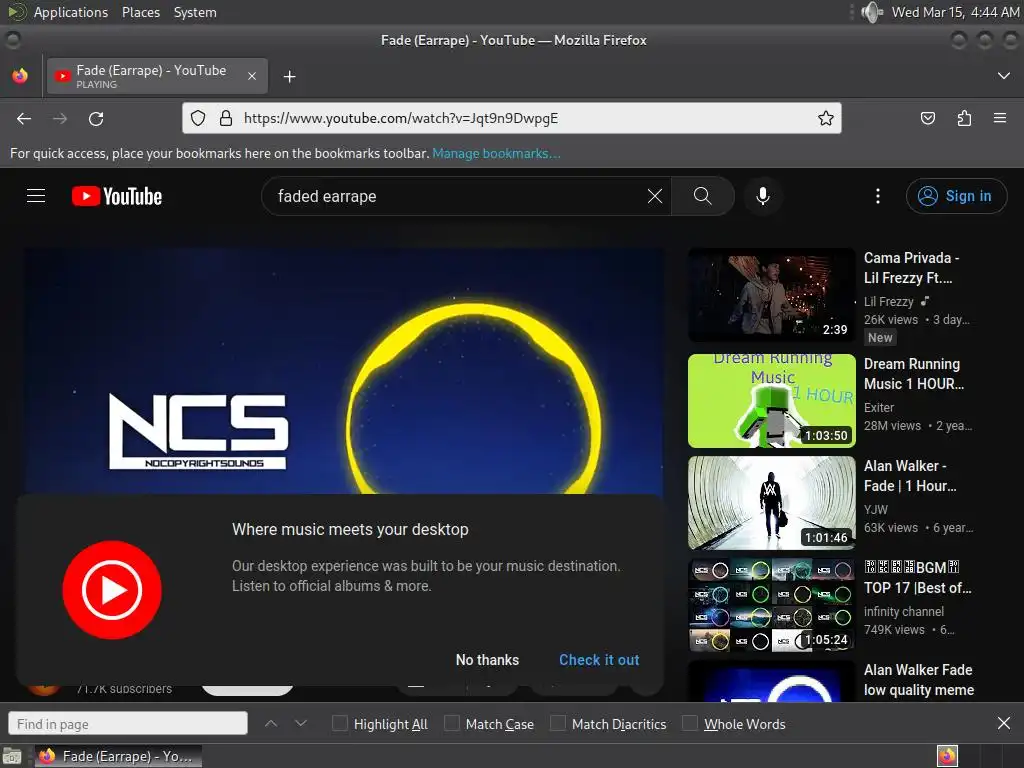1024x768 pixels.
Task: Click the No thanks button
Action: [x=487, y=660]
